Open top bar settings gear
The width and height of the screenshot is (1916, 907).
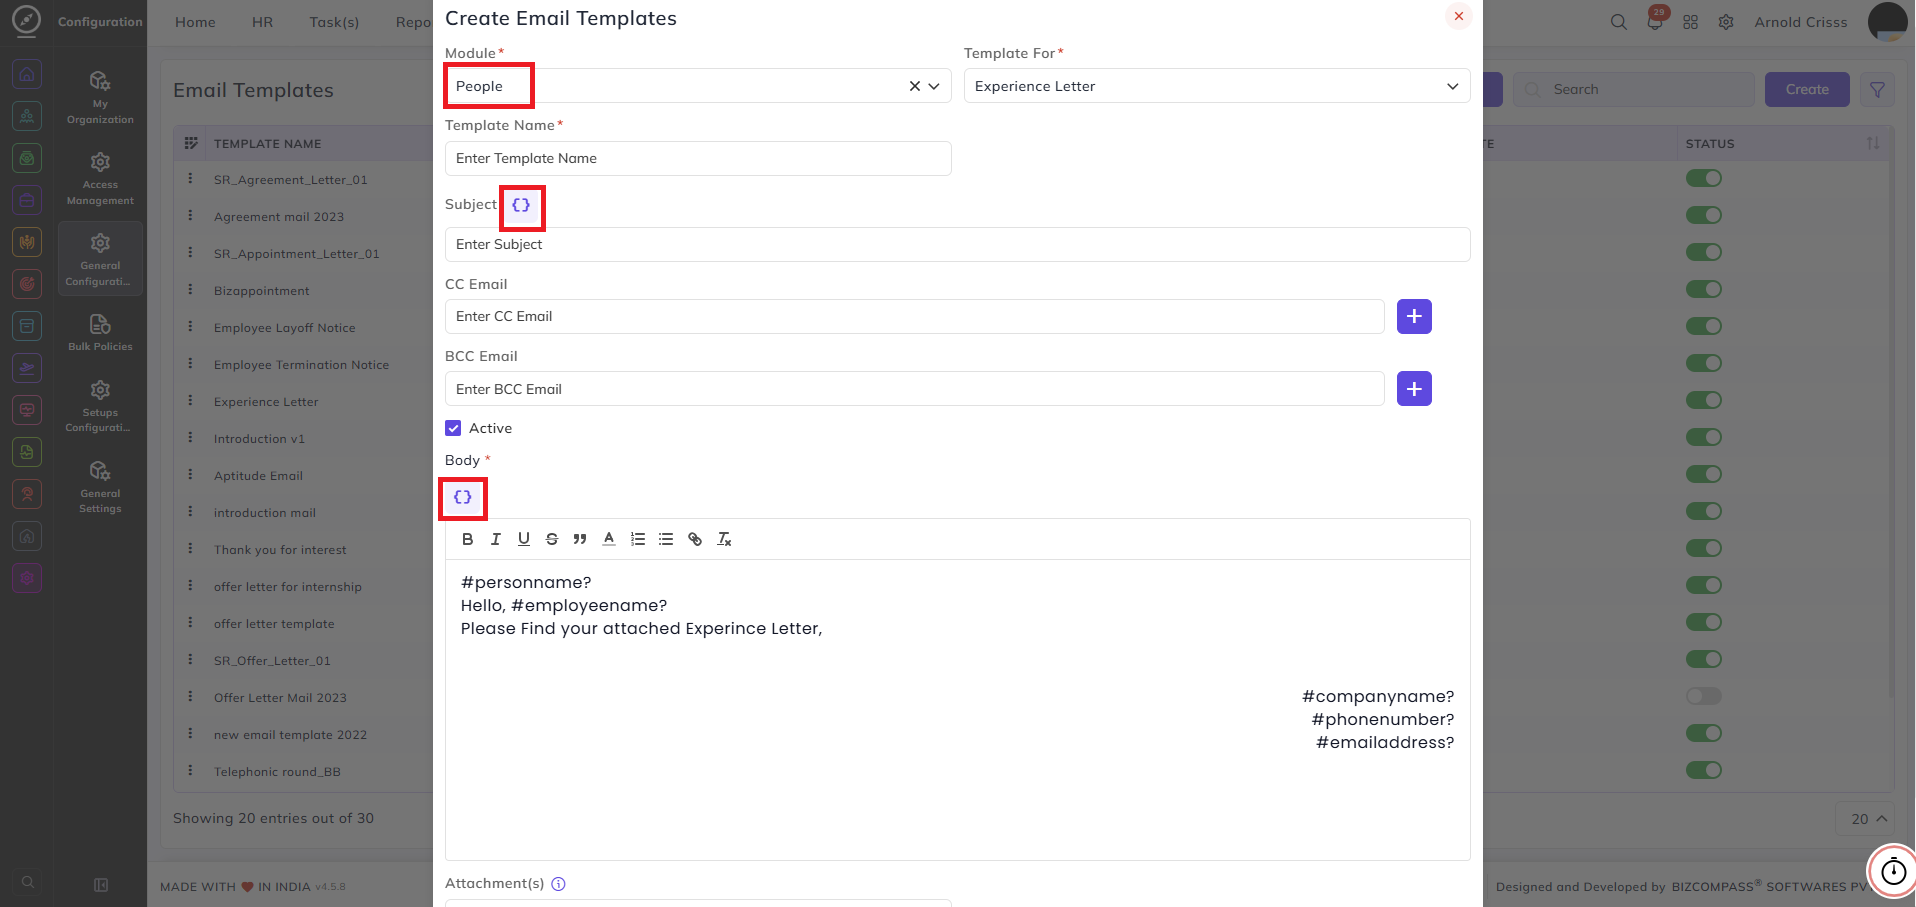pos(1726,22)
